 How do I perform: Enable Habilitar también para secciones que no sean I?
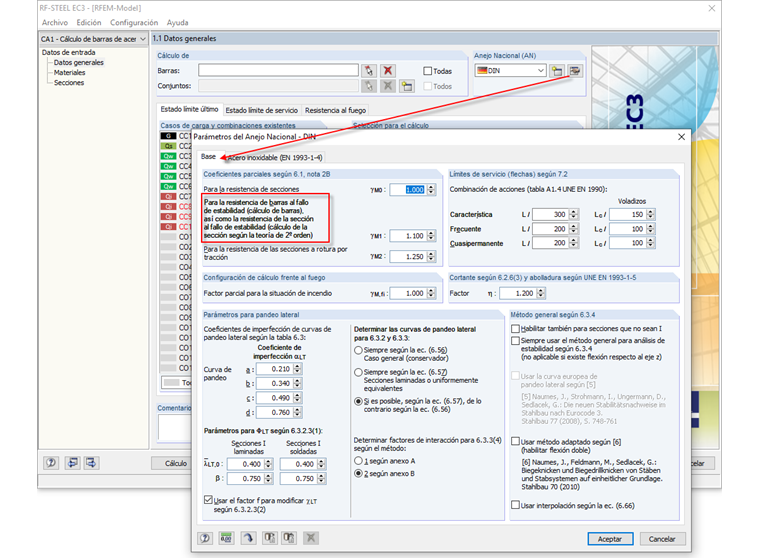coord(516,329)
